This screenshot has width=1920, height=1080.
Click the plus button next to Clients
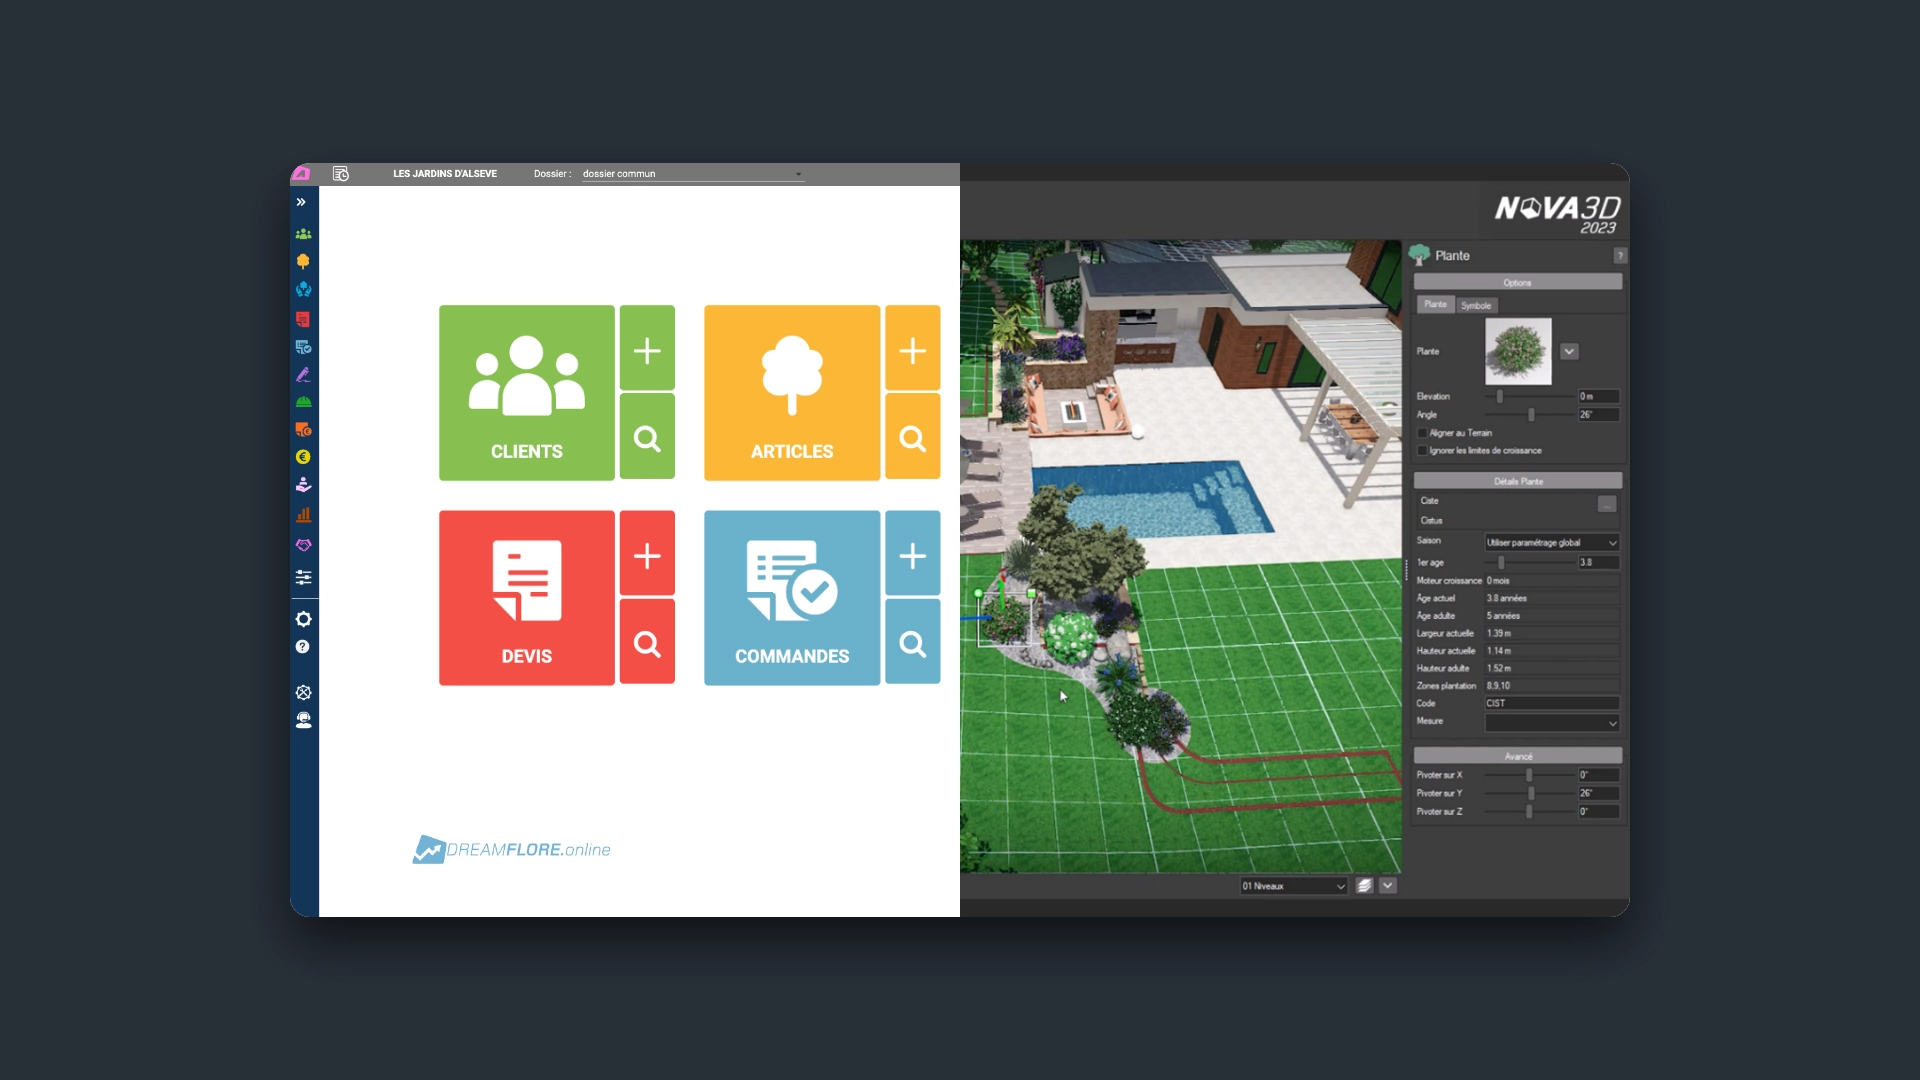pos(647,350)
